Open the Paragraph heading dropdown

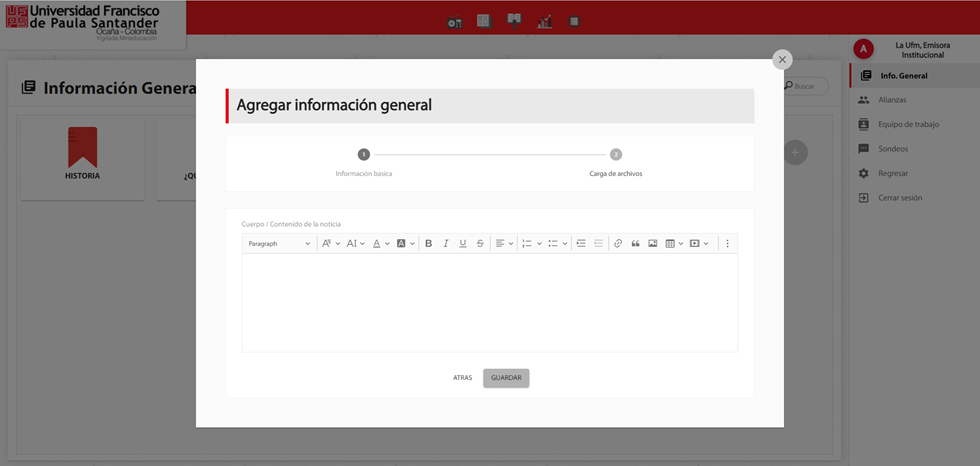[279, 243]
